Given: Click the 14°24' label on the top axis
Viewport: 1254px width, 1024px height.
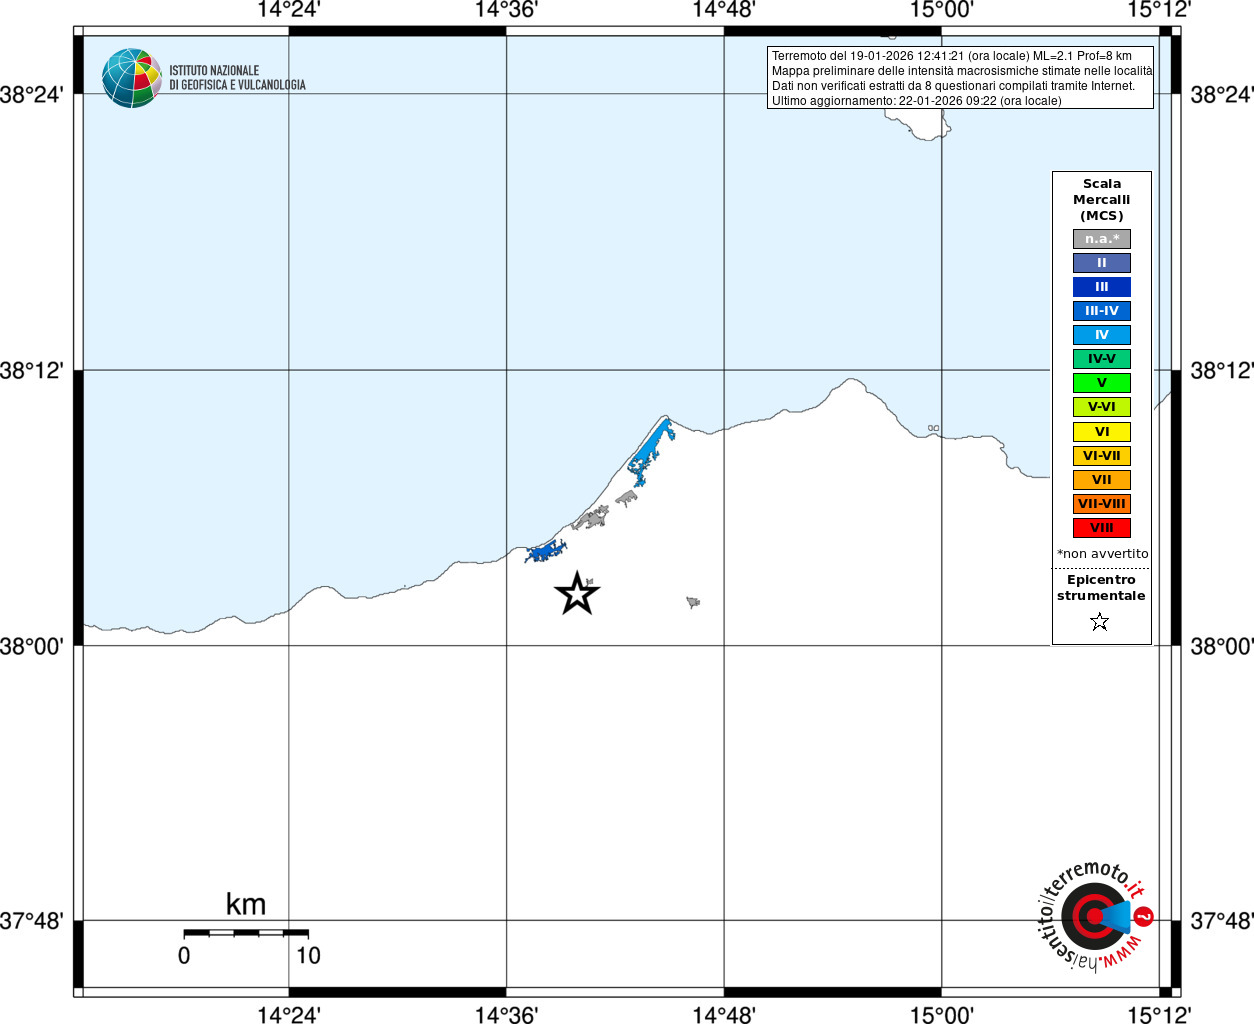Looking at the screenshot, I should [x=289, y=10].
